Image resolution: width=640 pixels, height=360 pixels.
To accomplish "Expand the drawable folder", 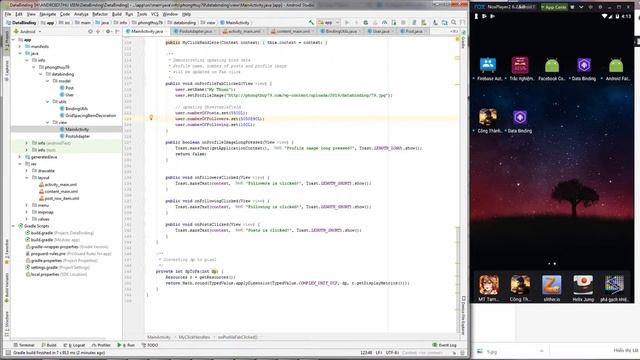I will point(27,171).
